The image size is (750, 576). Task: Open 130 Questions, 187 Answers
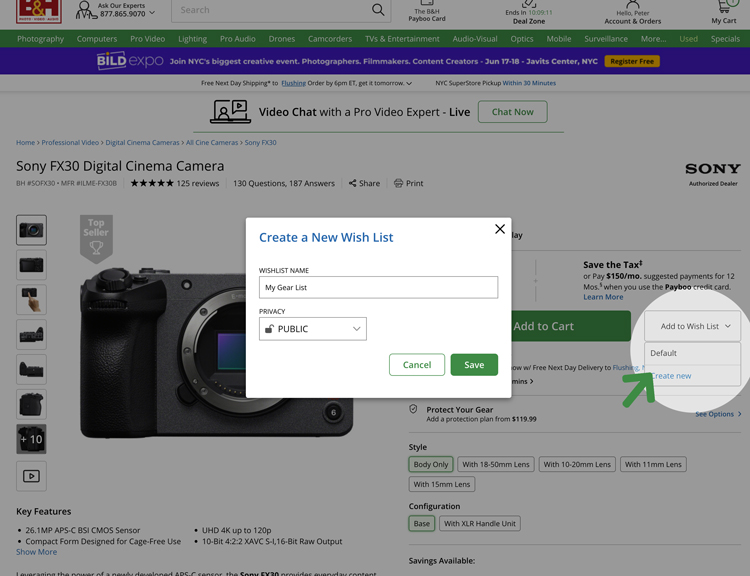coord(284,183)
